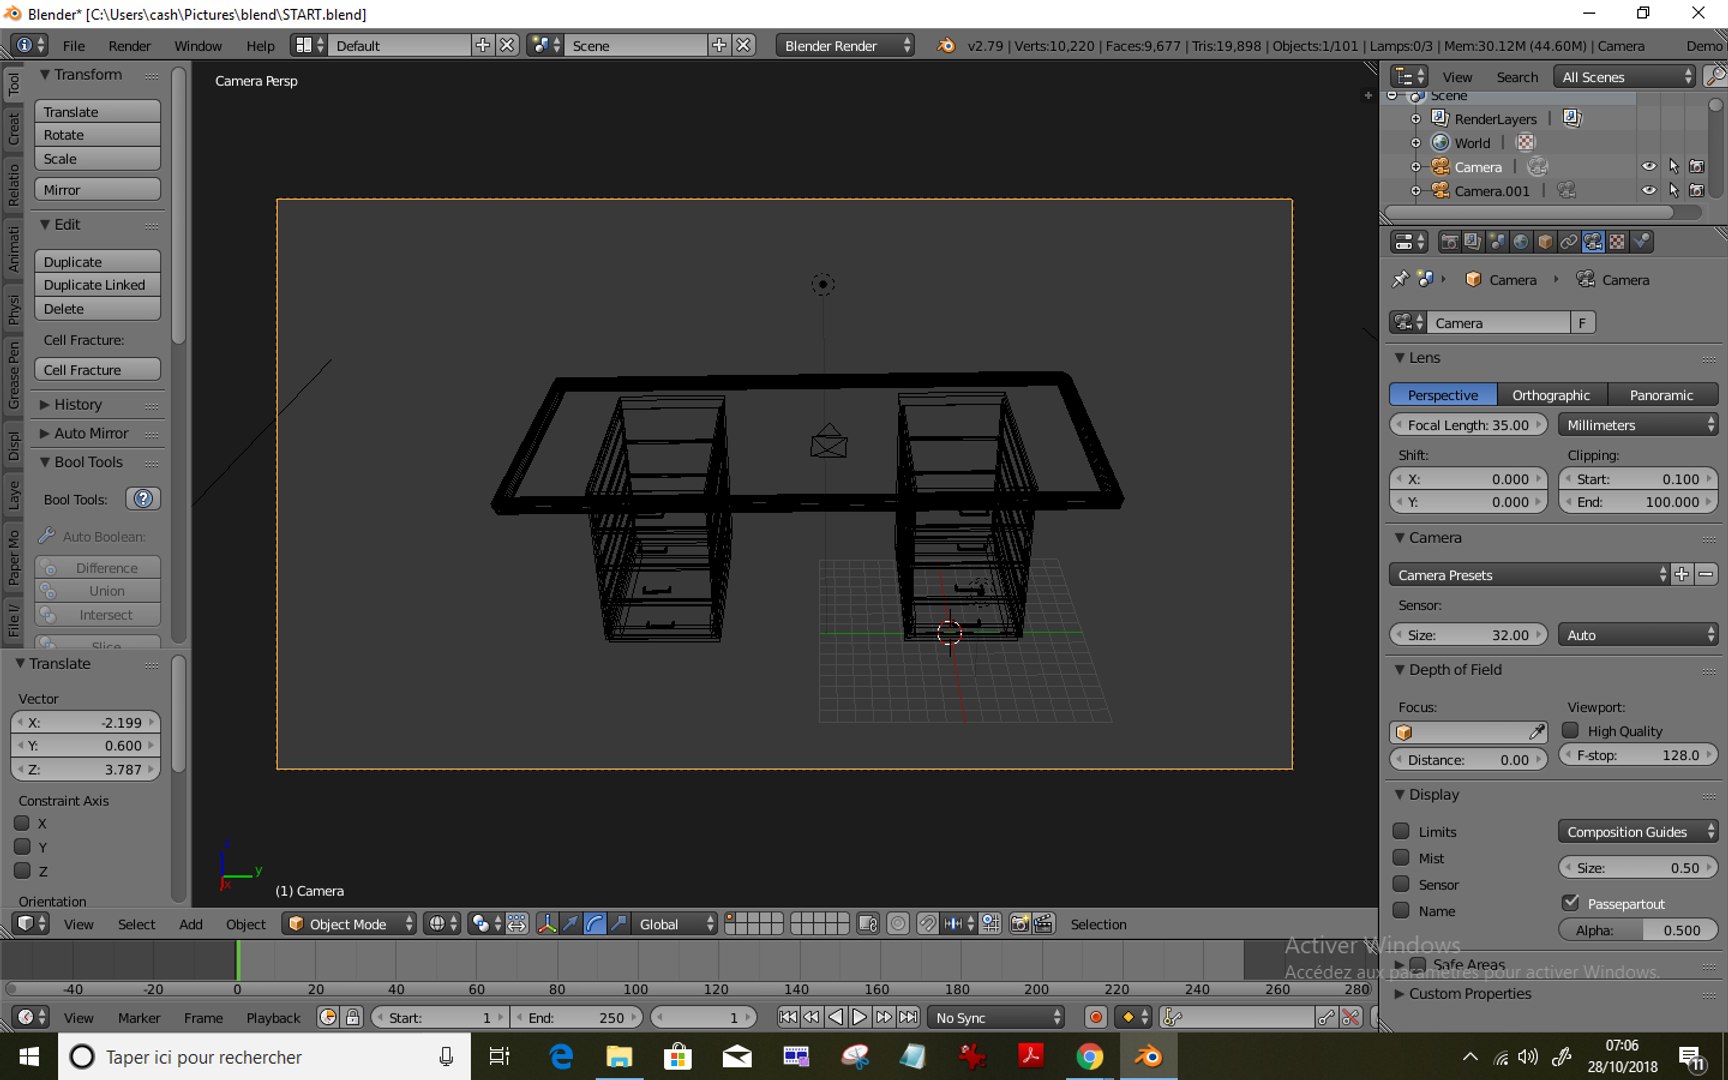Open Microsoft Edge from the taskbar
The width and height of the screenshot is (1728, 1080).
click(560, 1056)
